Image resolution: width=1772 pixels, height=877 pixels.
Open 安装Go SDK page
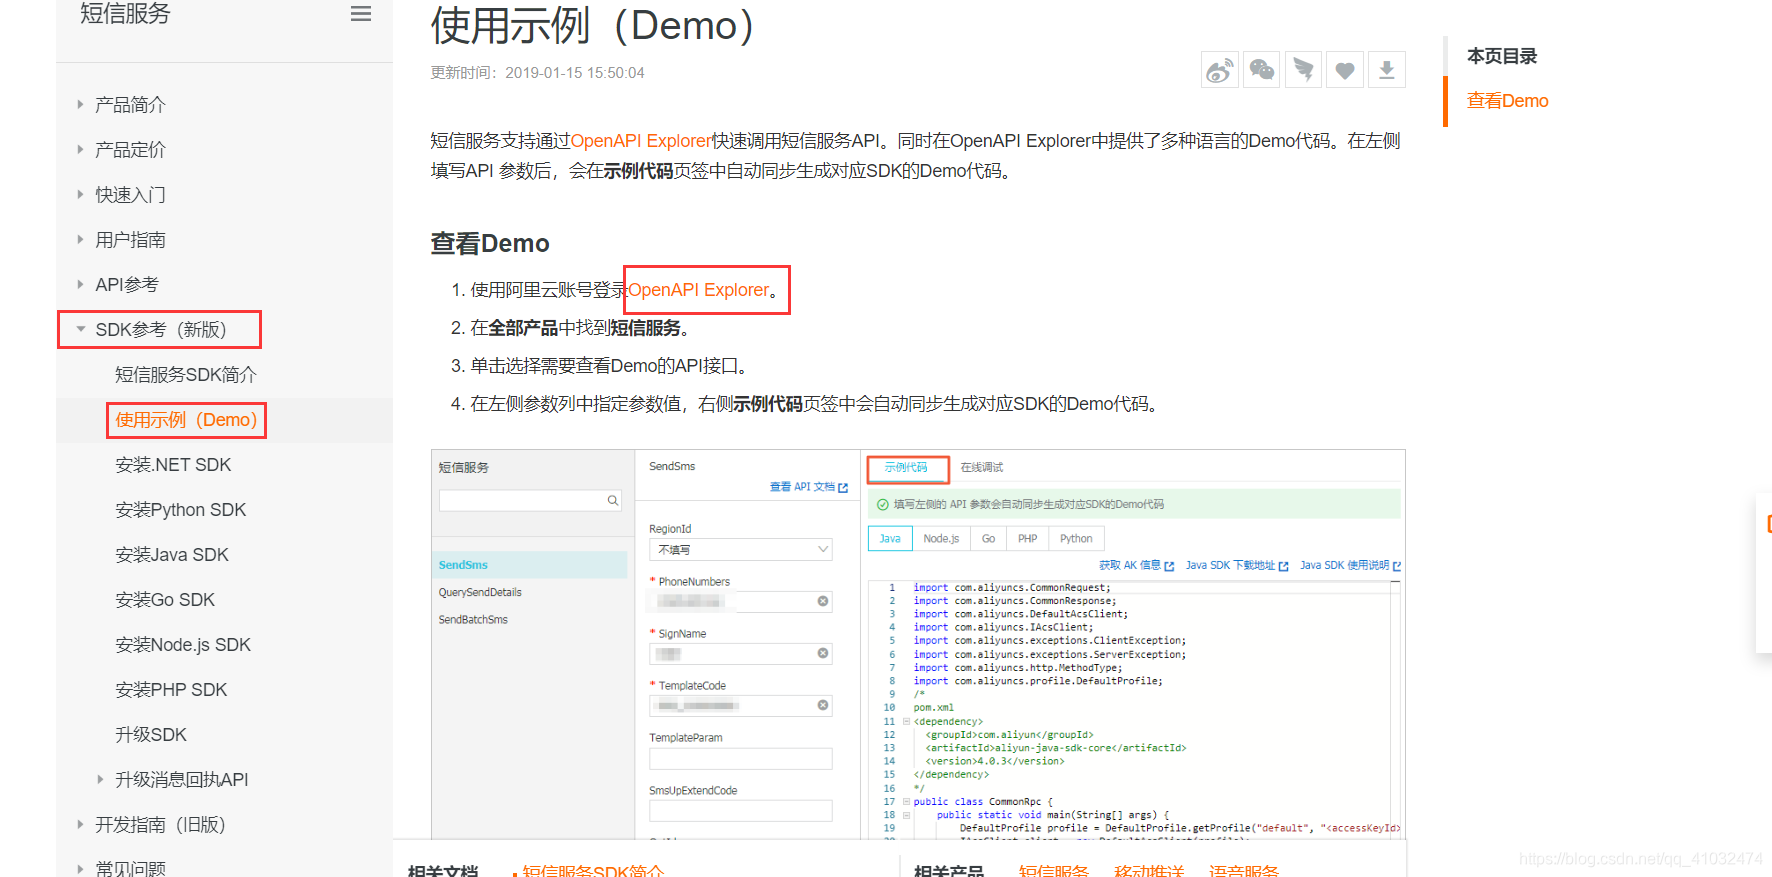click(x=165, y=599)
